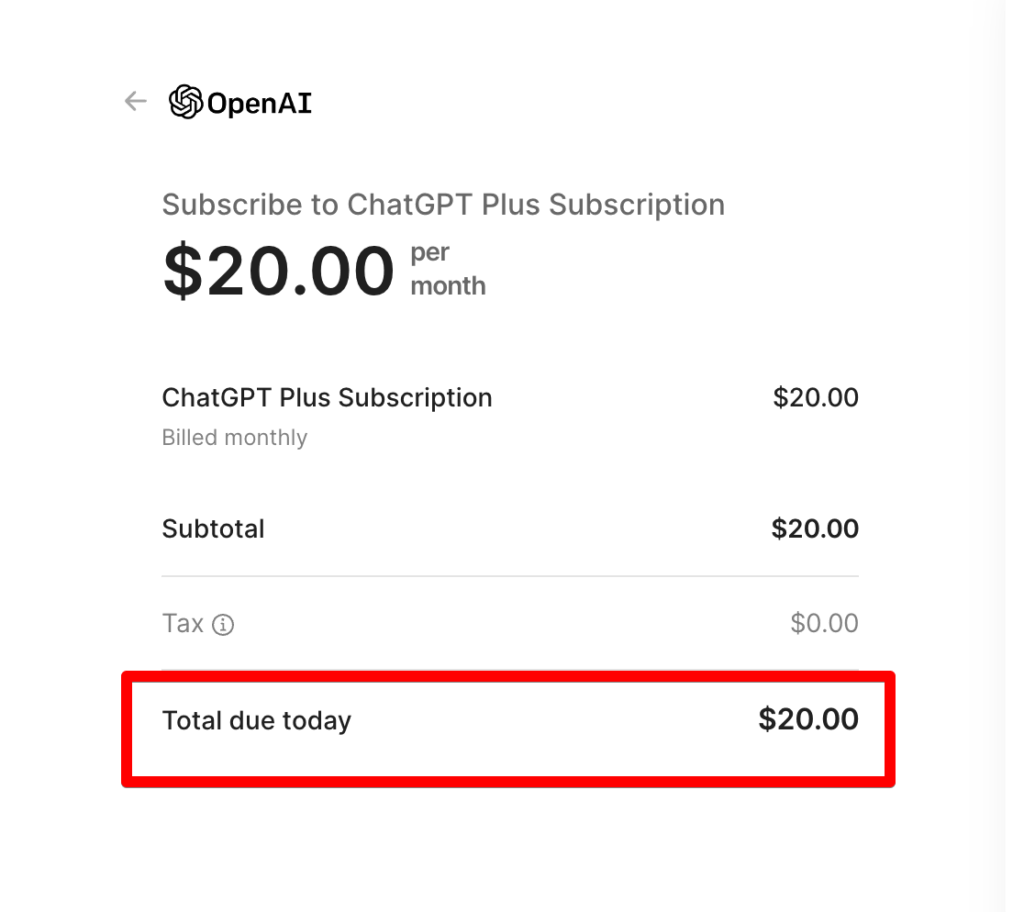Image resolution: width=1024 pixels, height=912 pixels.
Task: Click the ChatGPT Plus line item $20.00 amount
Action: pyautogui.click(x=815, y=398)
